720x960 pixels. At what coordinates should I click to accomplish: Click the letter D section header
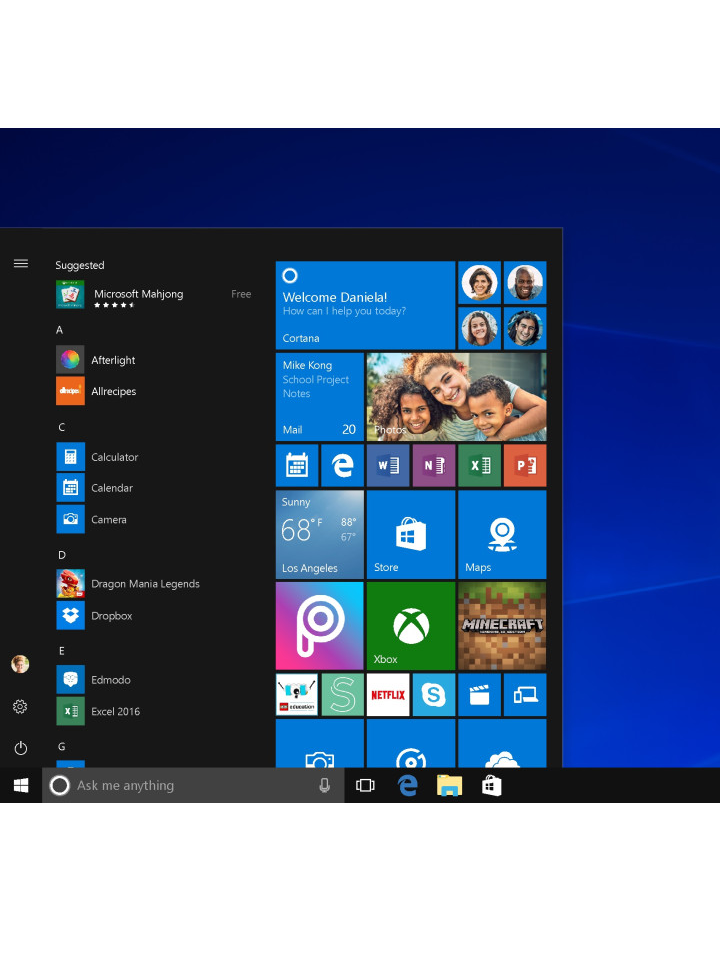pyautogui.click(x=62, y=555)
